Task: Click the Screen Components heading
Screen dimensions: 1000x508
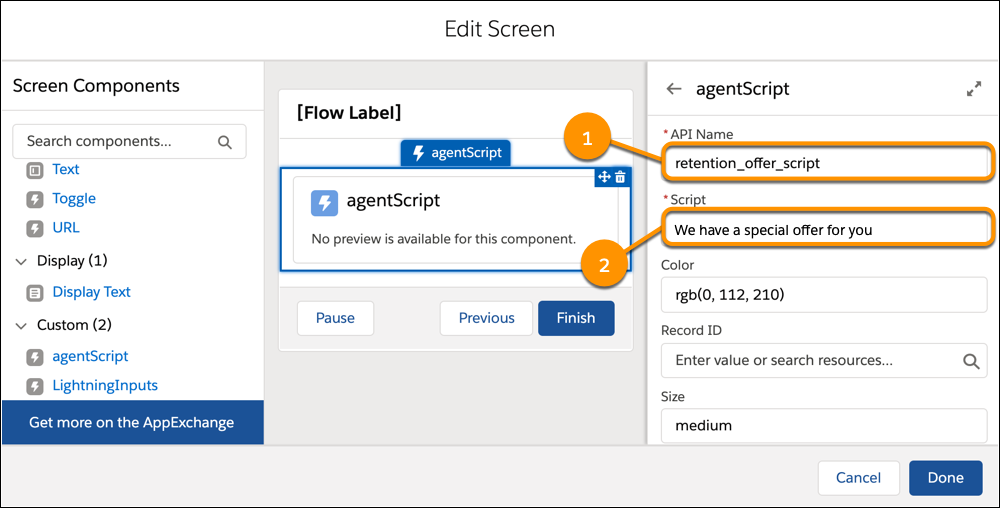Action: coord(96,86)
